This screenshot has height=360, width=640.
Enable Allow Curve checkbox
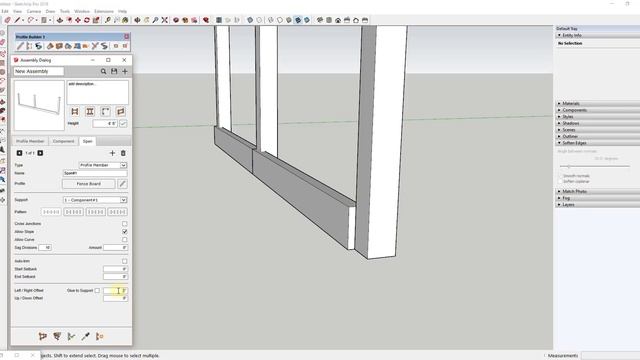124,240
